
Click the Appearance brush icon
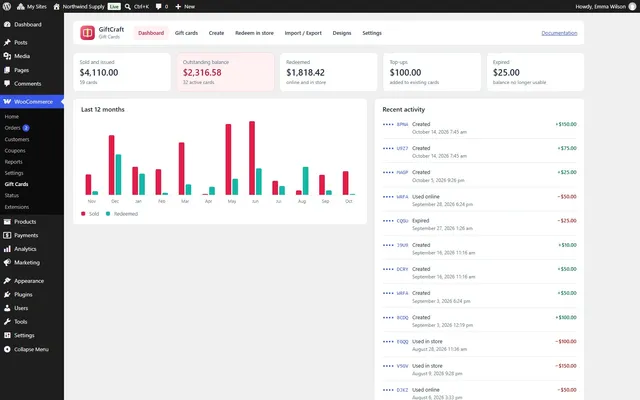pos(7,281)
